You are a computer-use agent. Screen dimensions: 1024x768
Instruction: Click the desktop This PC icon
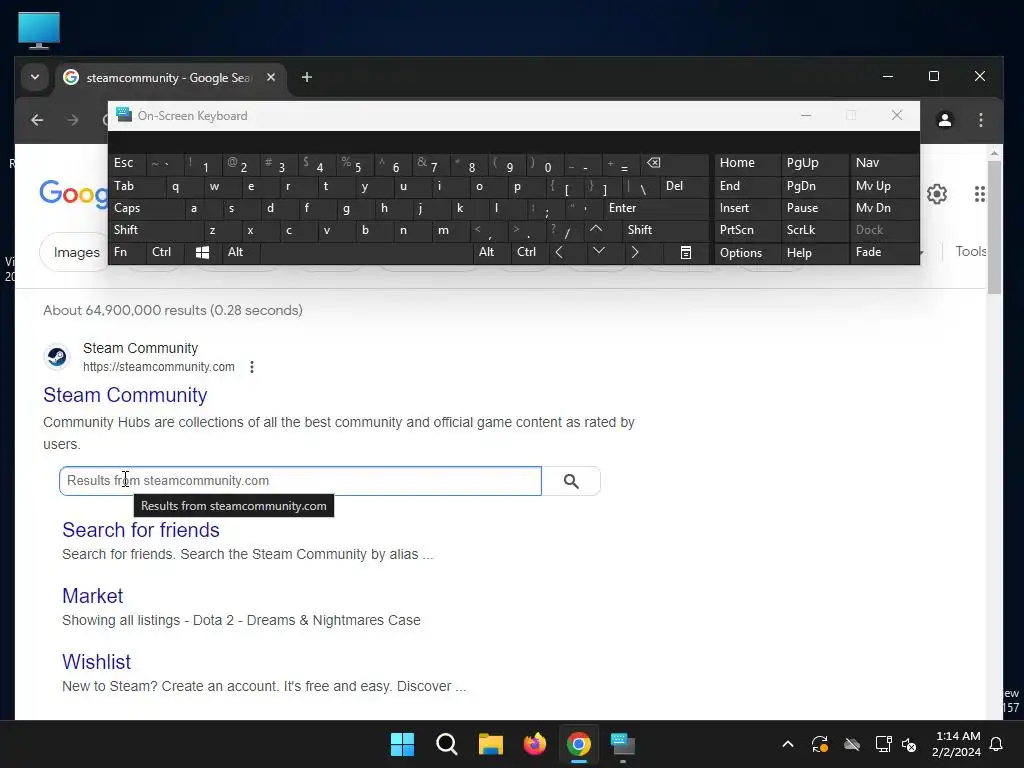39,30
